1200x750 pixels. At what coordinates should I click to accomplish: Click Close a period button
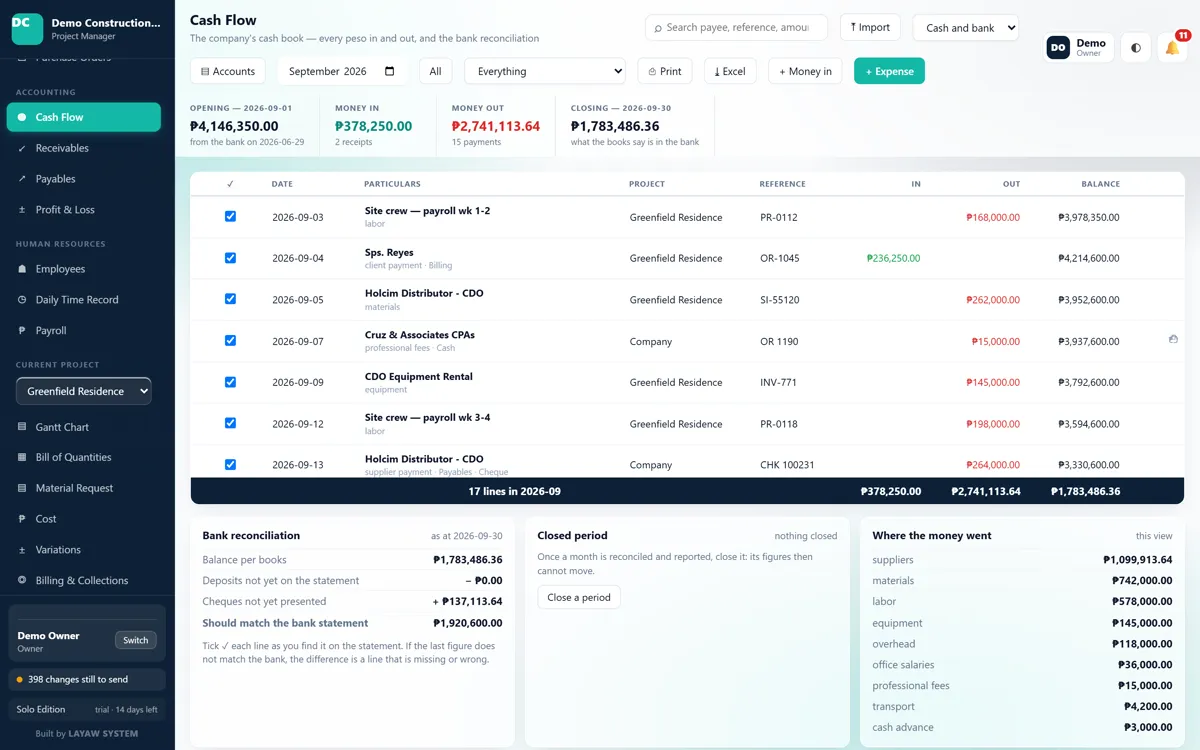pos(579,597)
